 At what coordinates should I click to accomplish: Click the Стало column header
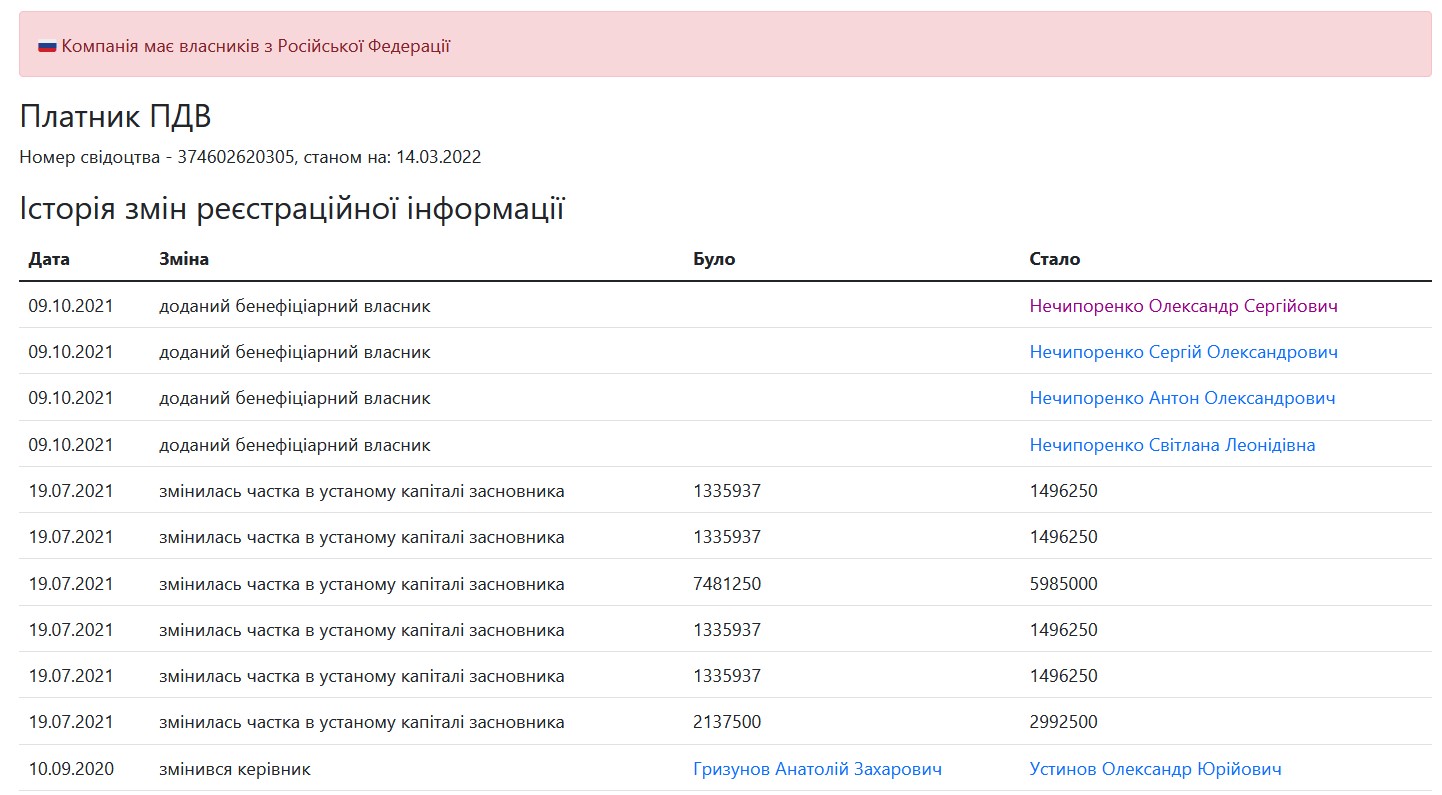1055,259
